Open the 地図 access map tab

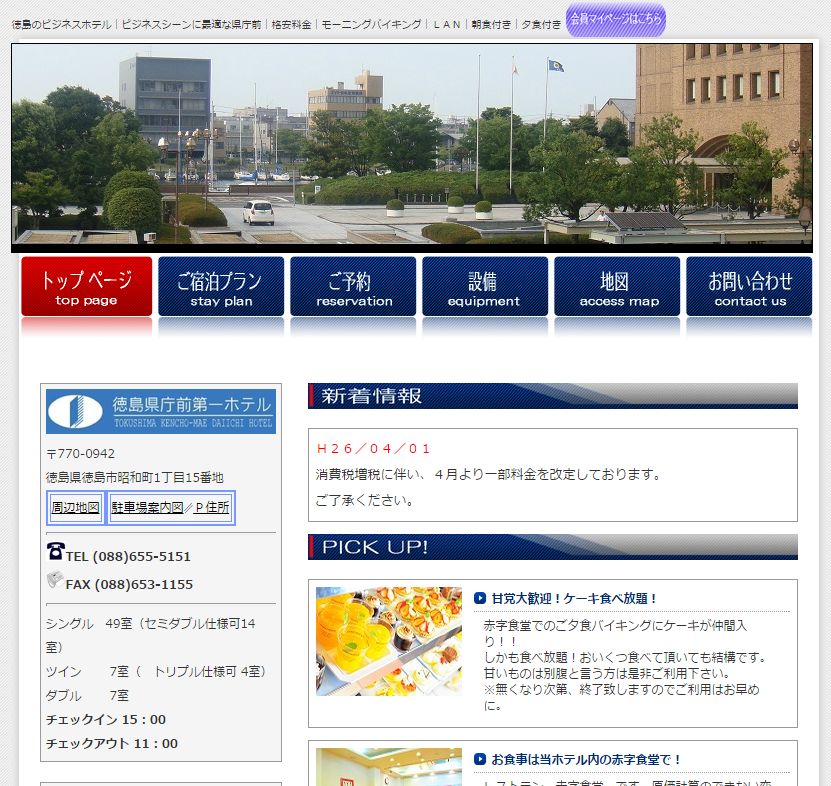point(617,287)
